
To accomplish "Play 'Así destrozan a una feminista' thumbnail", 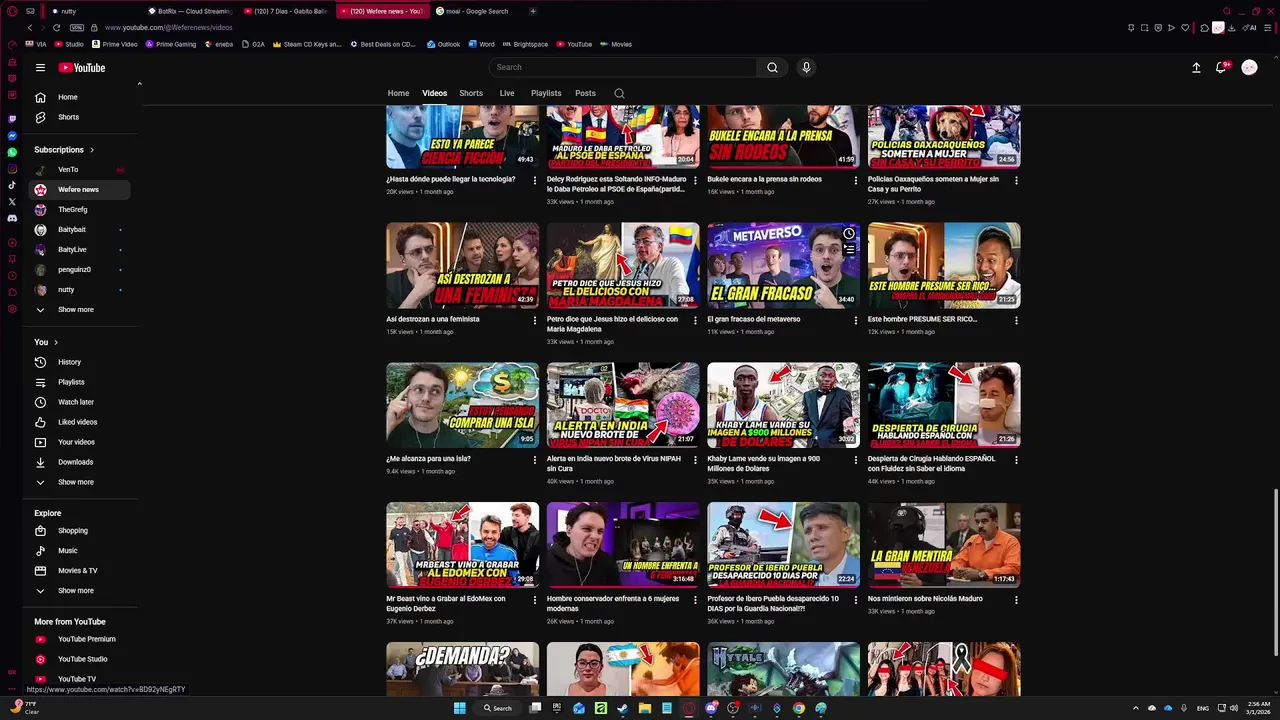I will [462, 265].
